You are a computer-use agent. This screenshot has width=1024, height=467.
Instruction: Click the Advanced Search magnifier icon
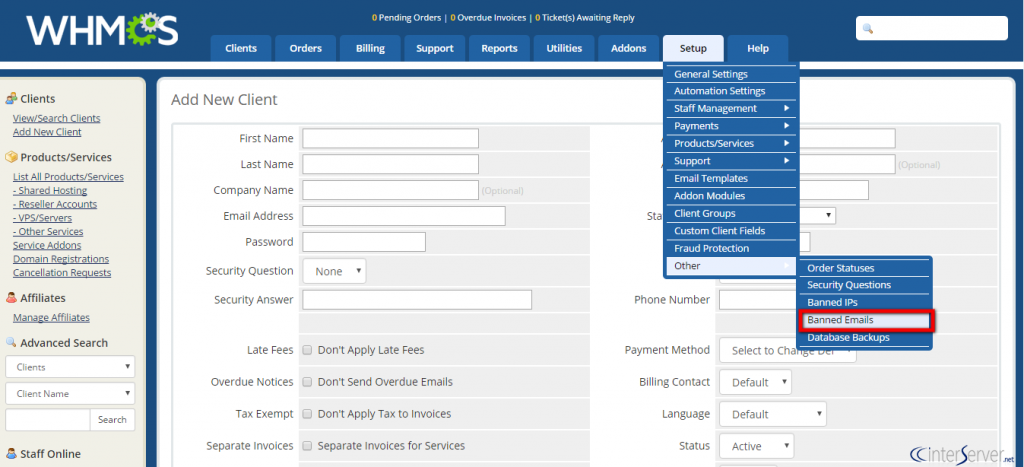point(11,343)
